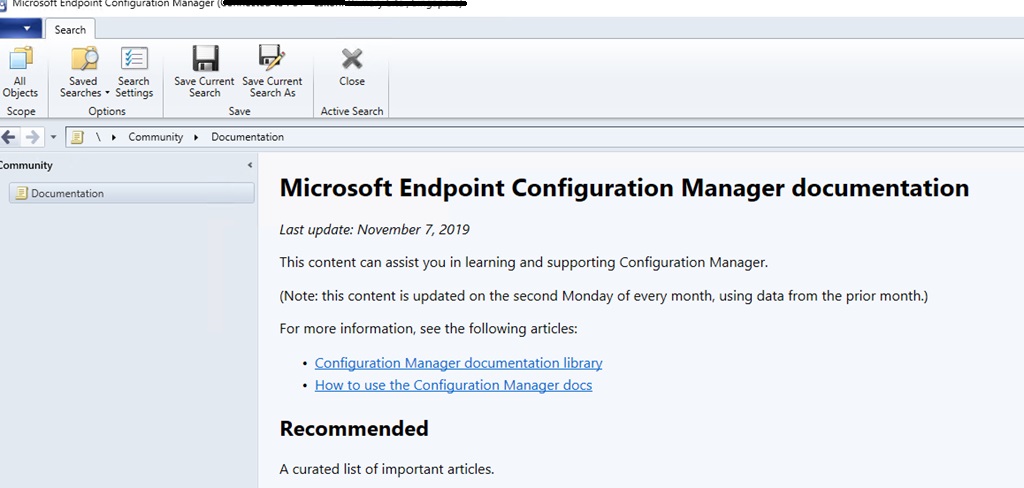Go back using the navigation arrow
Viewport: 1024px width, 488px height.
point(10,137)
